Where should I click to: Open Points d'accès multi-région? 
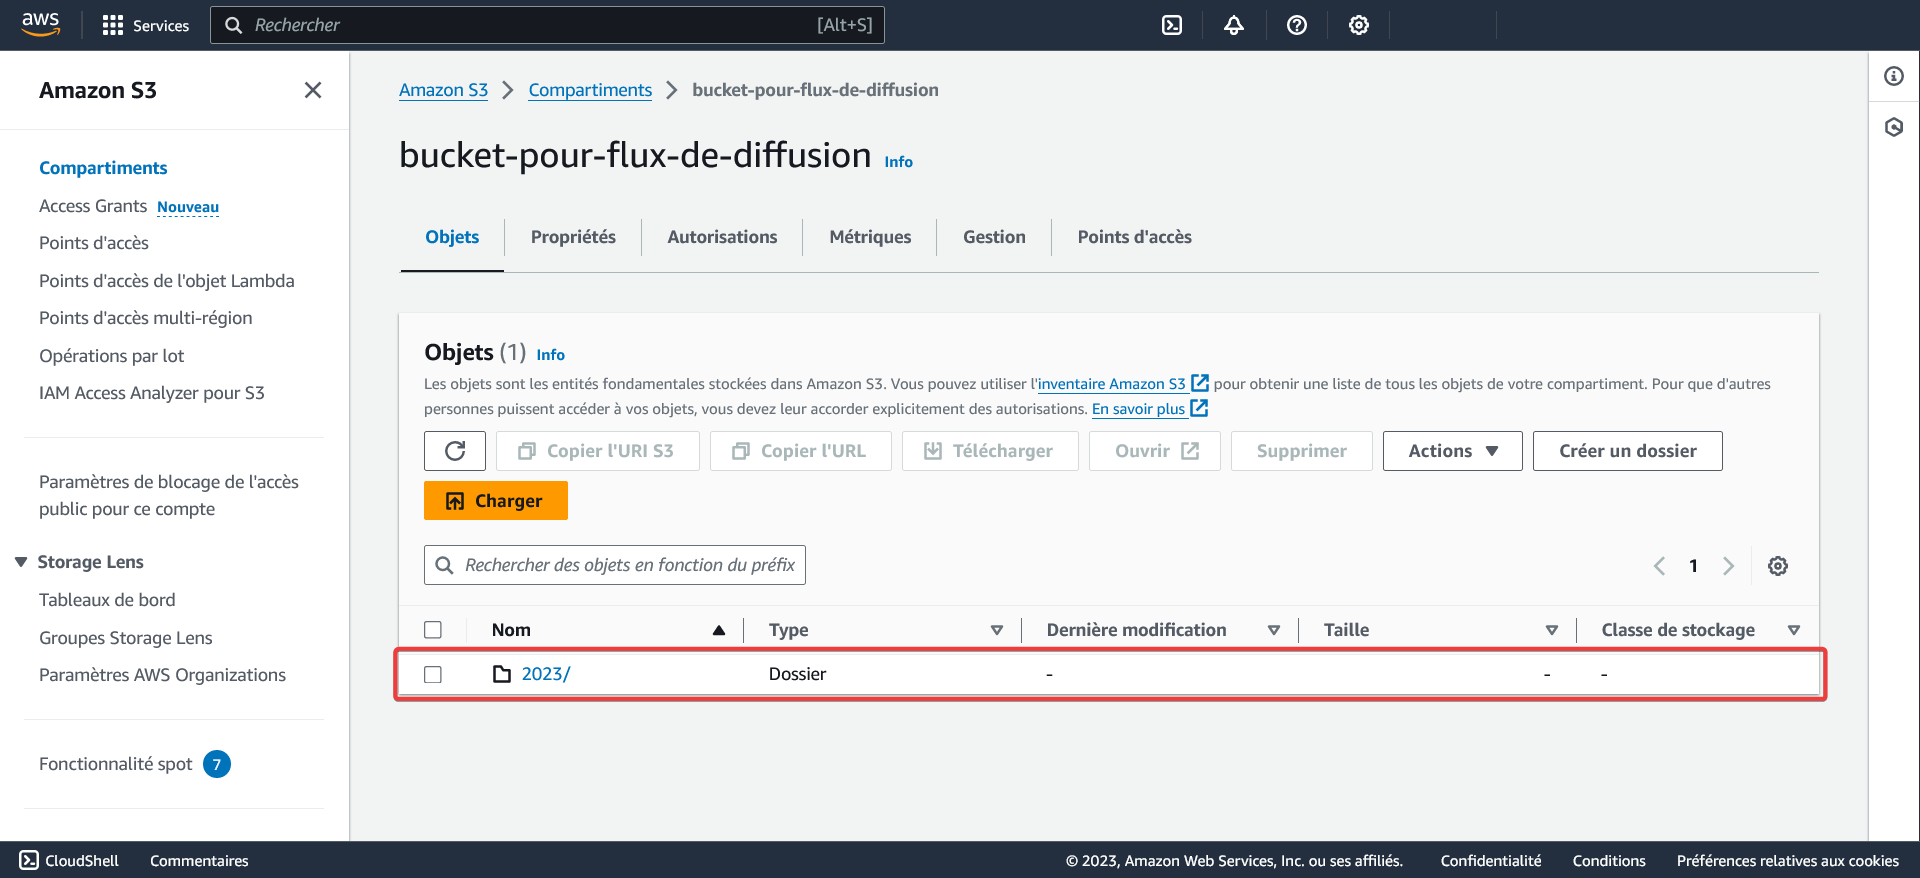click(146, 318)
